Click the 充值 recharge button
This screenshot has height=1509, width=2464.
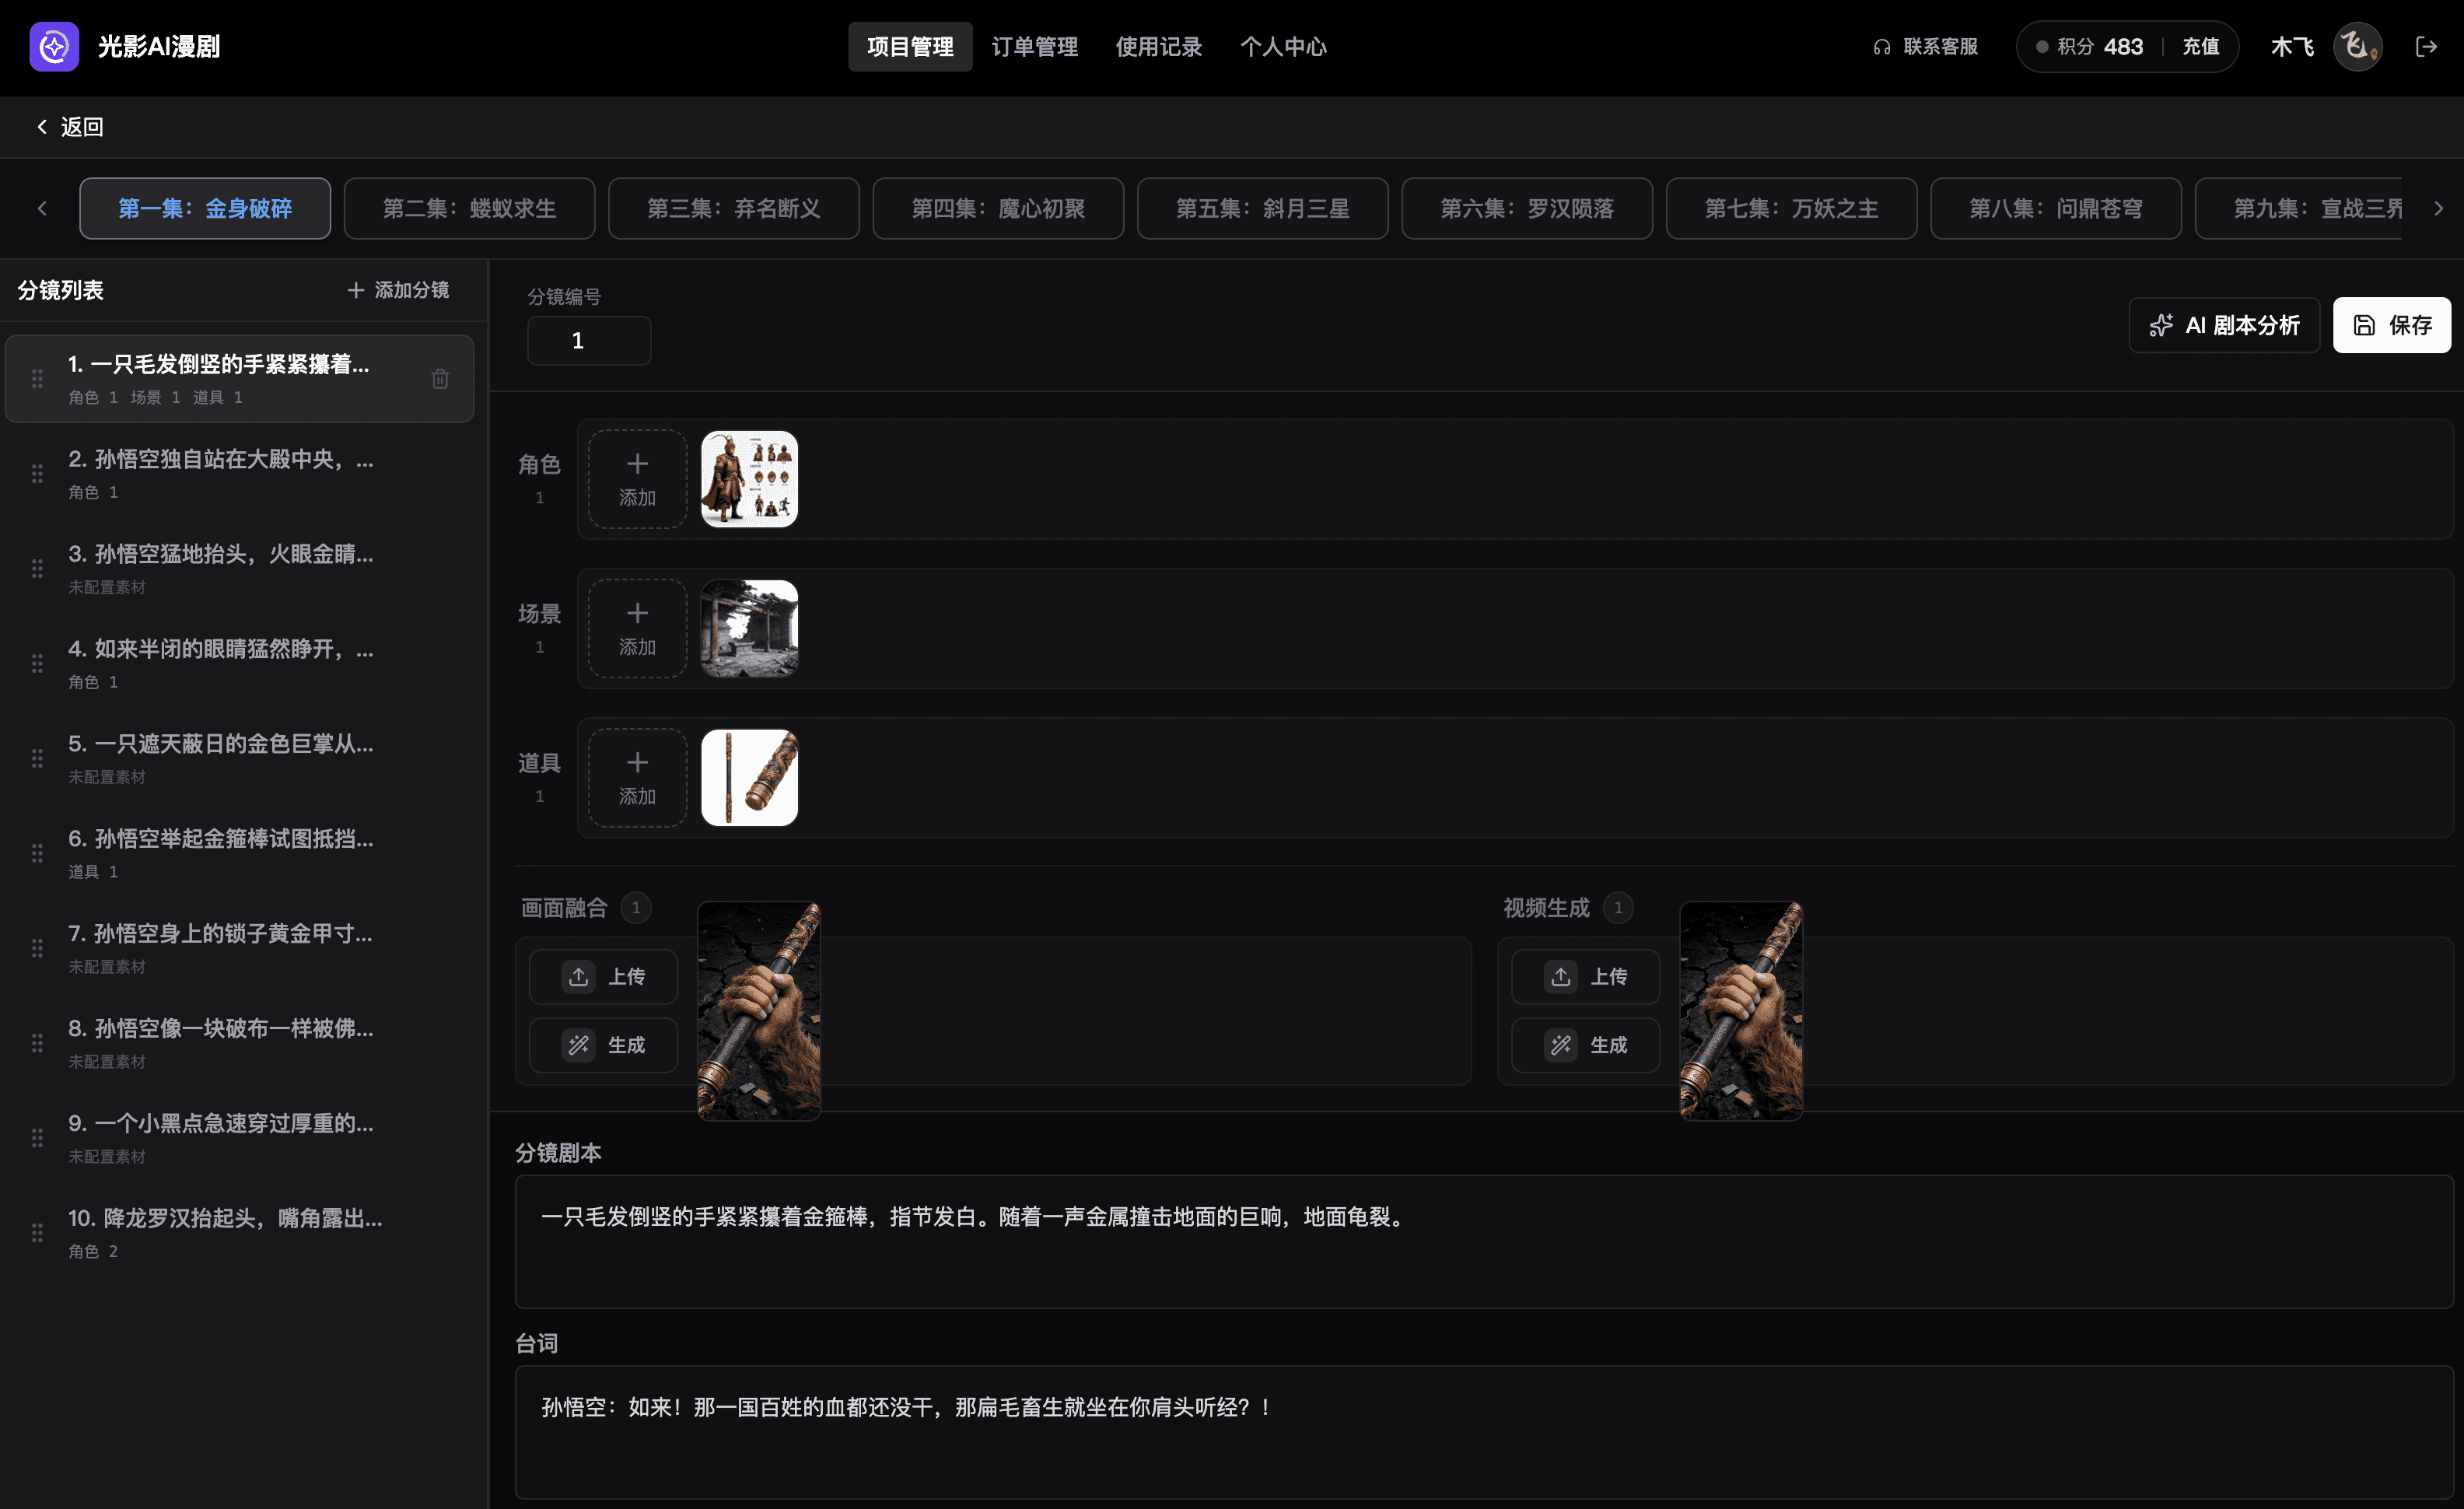click(2200, 46)
